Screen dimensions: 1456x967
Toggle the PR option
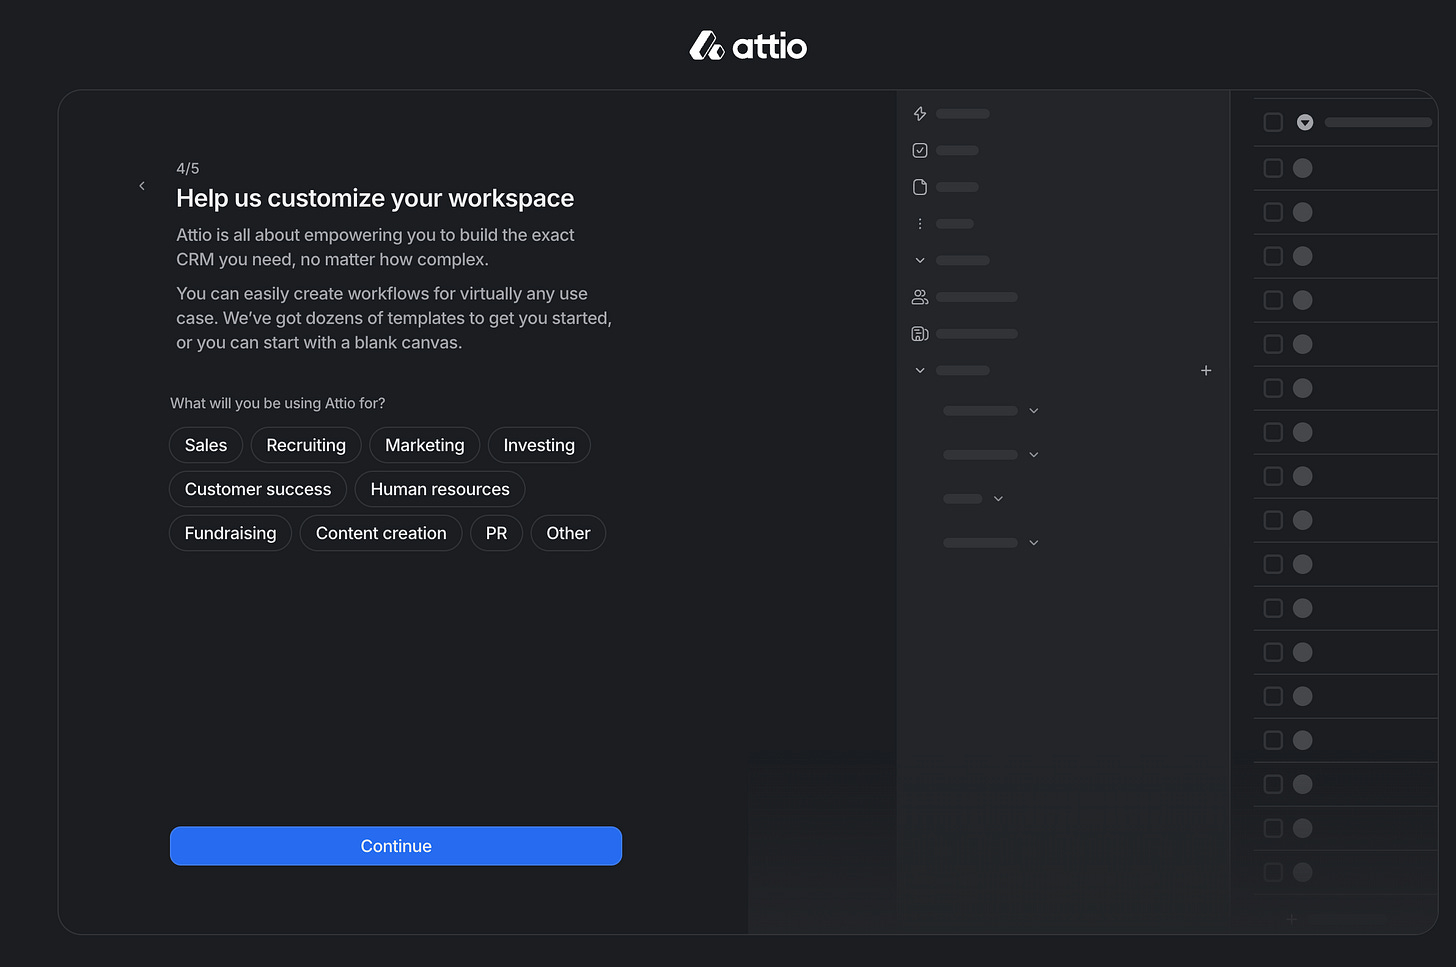(496, 533)
